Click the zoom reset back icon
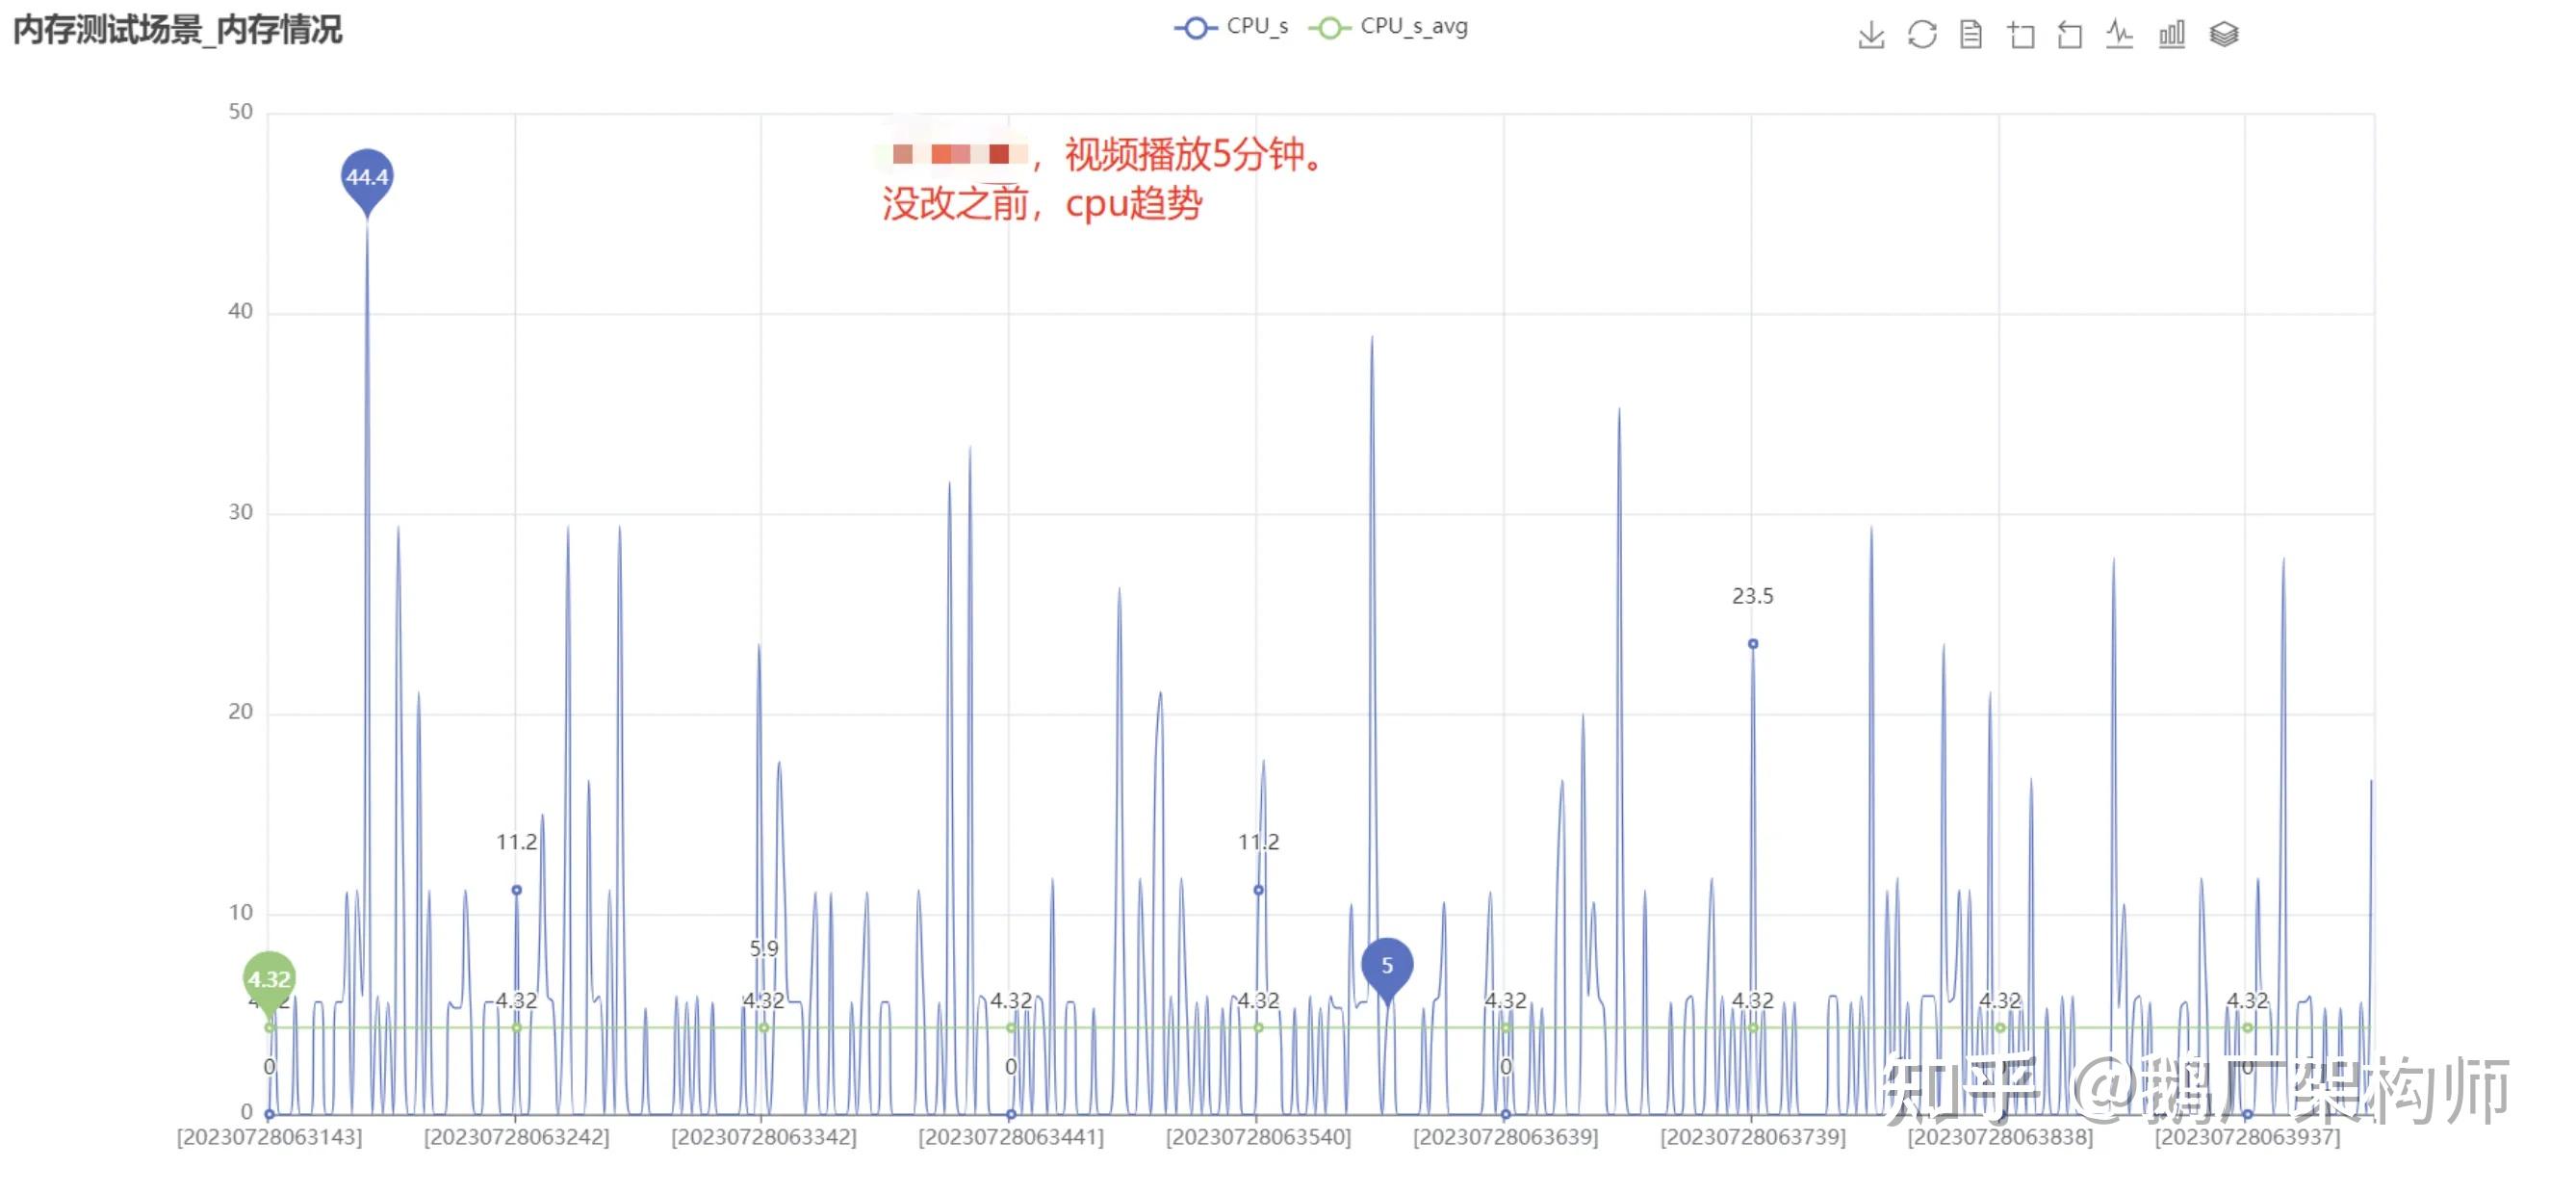Viewport: 2576px width, 1194px height. pyautogui.click(x=2069, y=35)
